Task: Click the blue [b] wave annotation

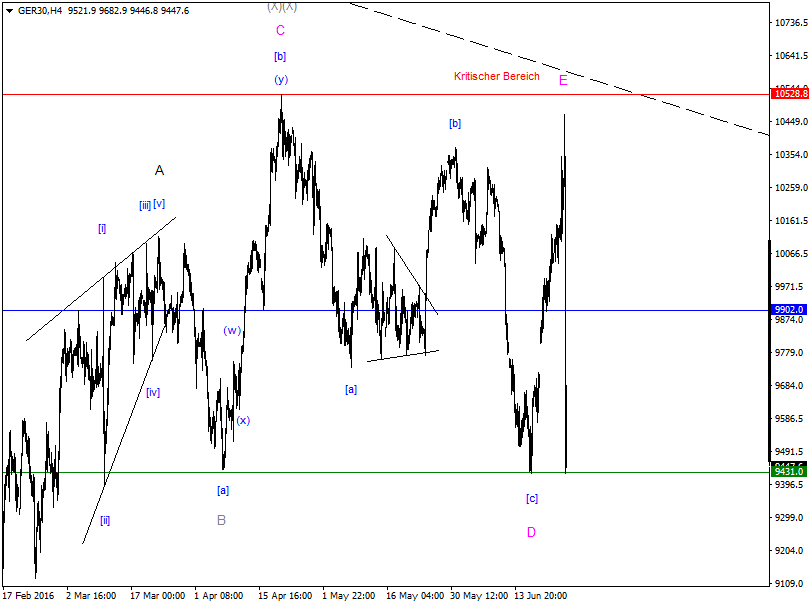Action: 456,123
